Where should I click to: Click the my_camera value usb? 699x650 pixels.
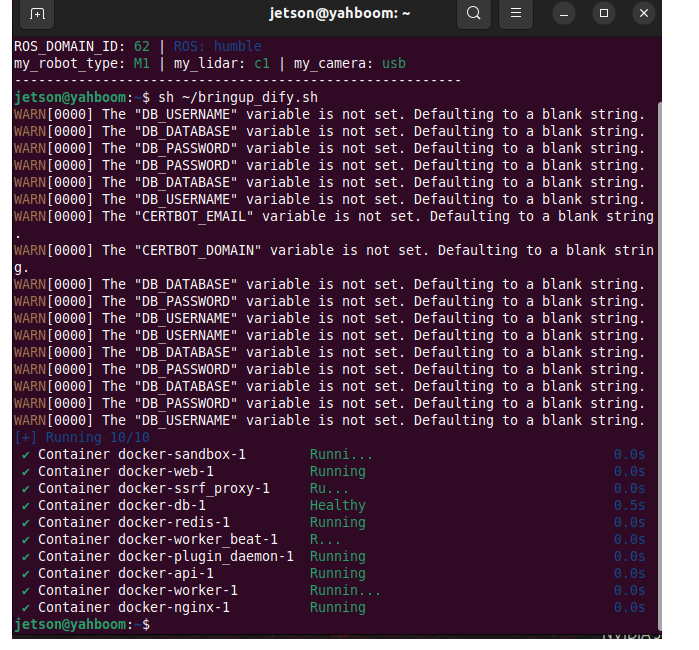point(394,63)
